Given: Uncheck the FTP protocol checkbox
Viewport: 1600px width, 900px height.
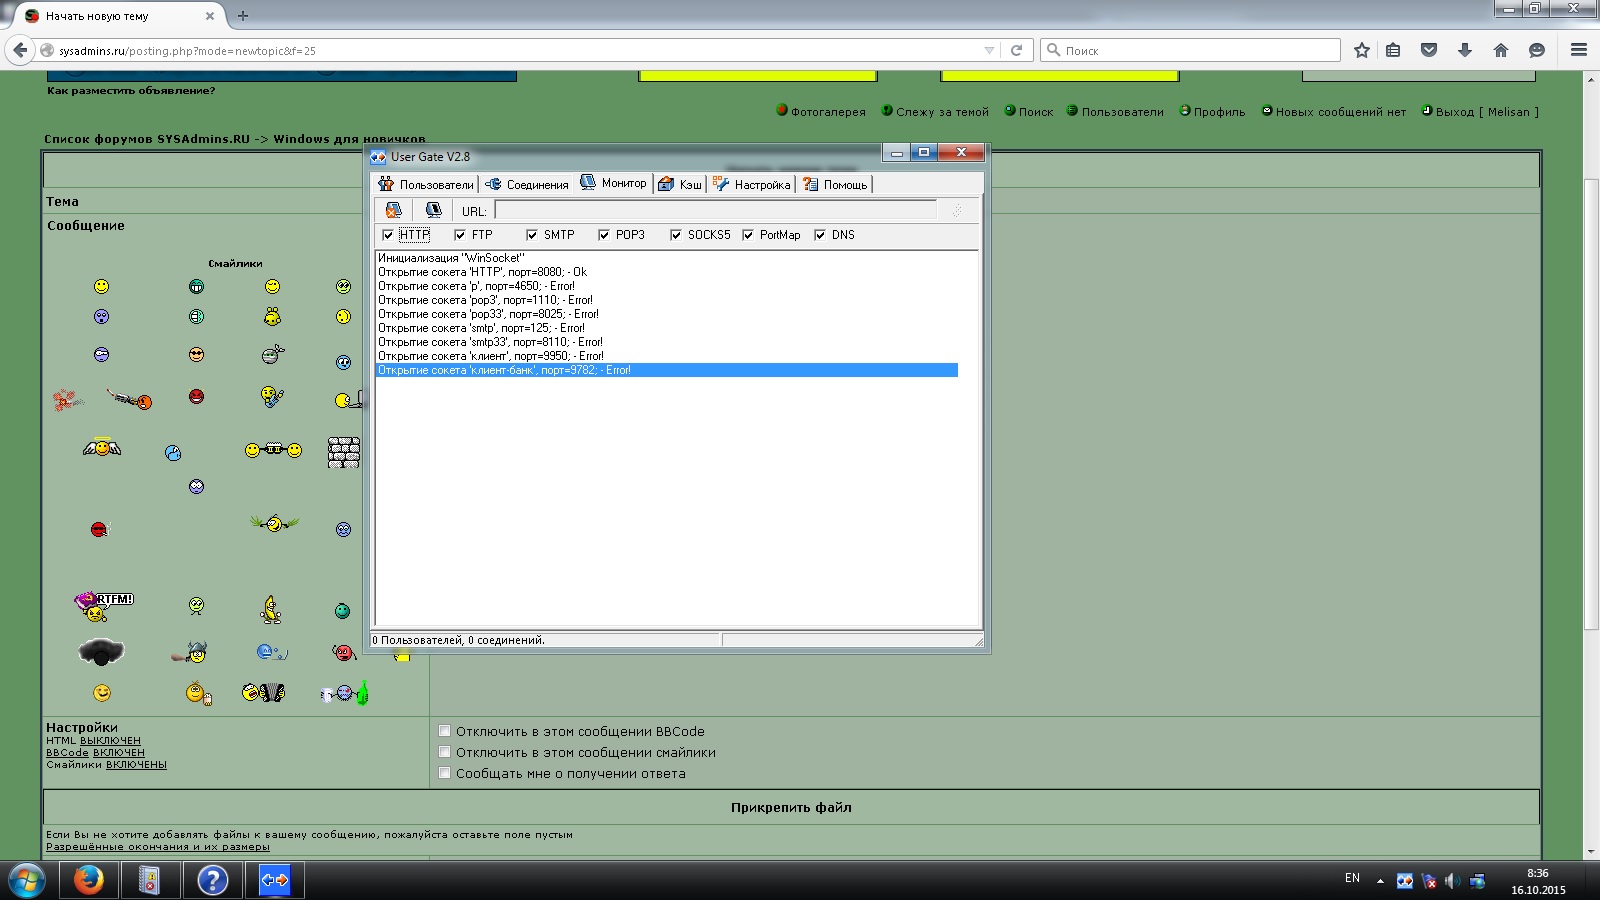Looking at the screenshot, I should pos(460,235).
